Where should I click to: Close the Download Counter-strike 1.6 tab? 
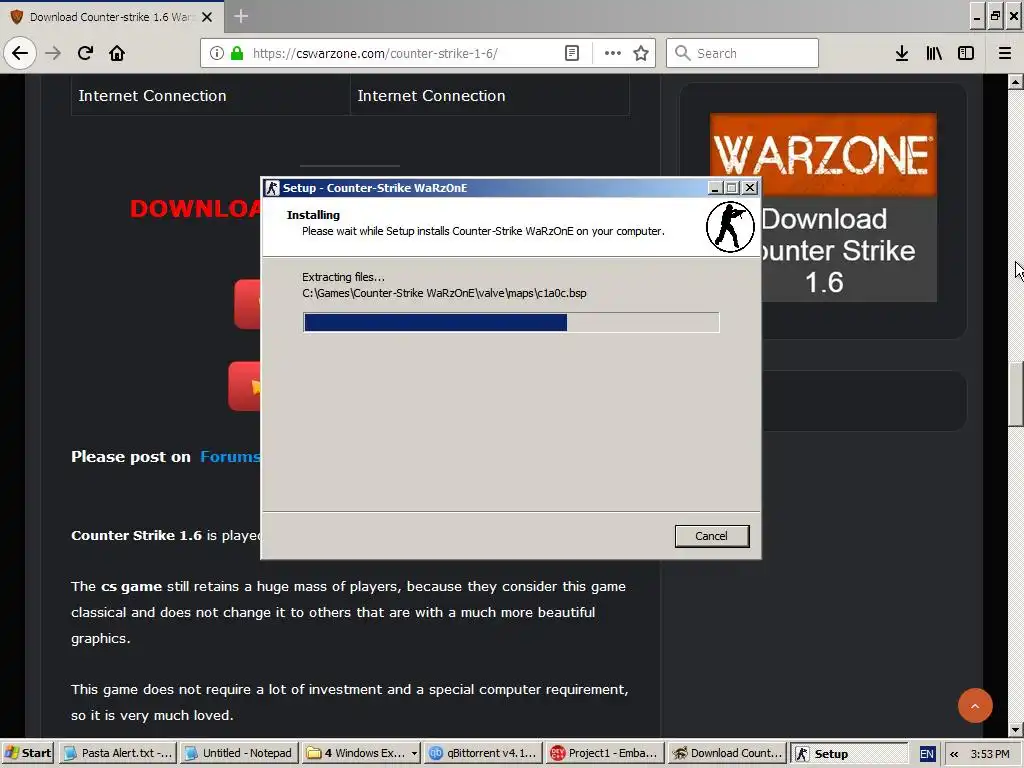coord(207,17)
